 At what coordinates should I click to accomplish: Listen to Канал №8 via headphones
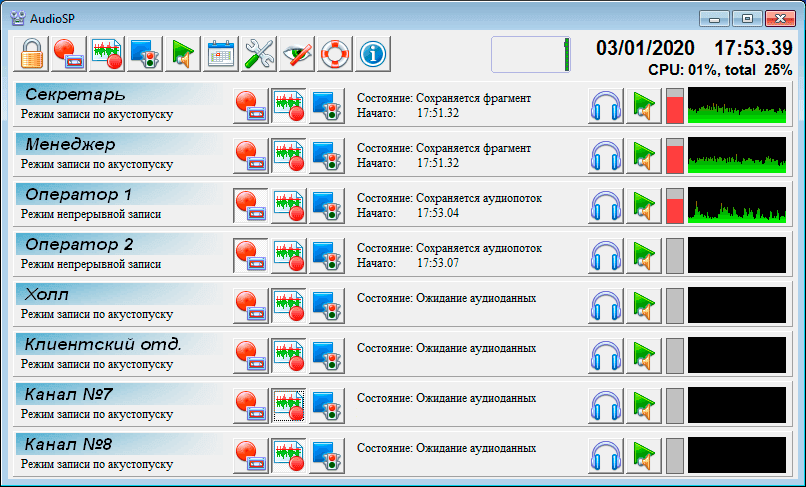tap(606, 455)
